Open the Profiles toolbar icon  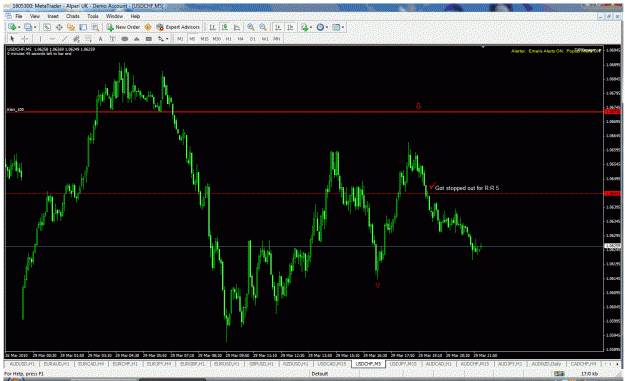pos(28,27)
